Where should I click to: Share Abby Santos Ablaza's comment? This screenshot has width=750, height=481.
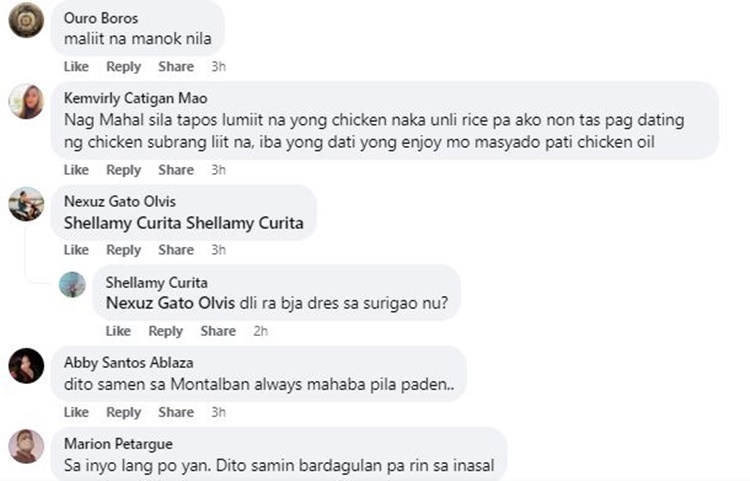(x=176, y=412)
